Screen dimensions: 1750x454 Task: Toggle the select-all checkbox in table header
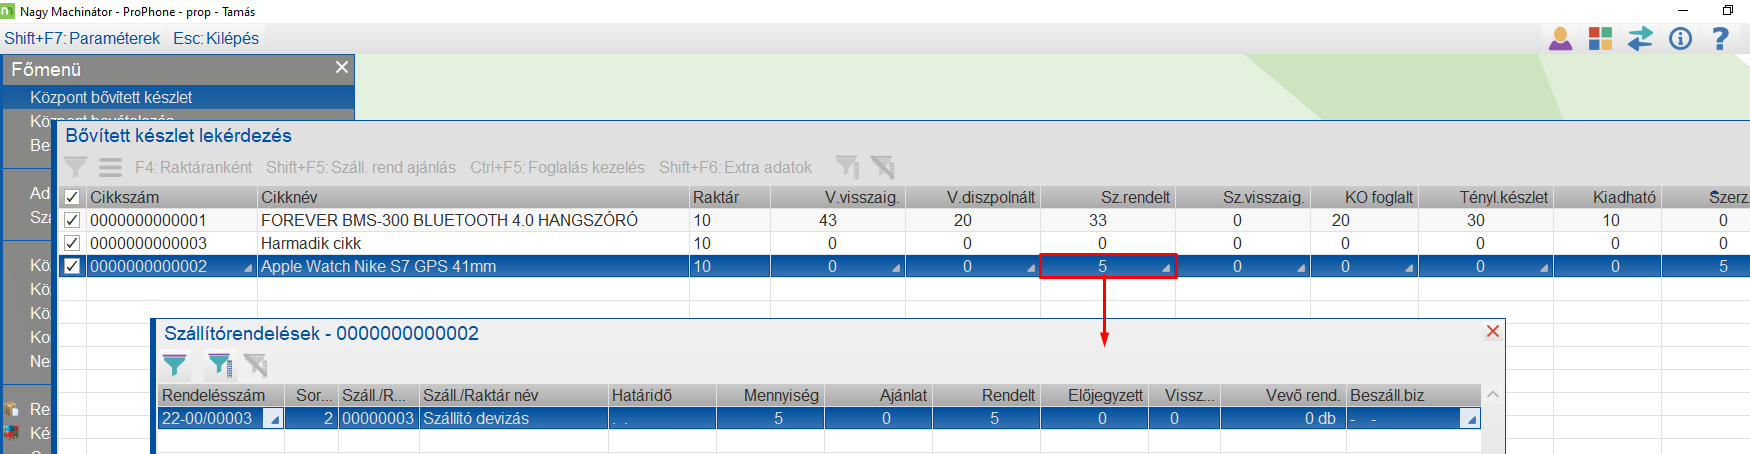(72, 197)
